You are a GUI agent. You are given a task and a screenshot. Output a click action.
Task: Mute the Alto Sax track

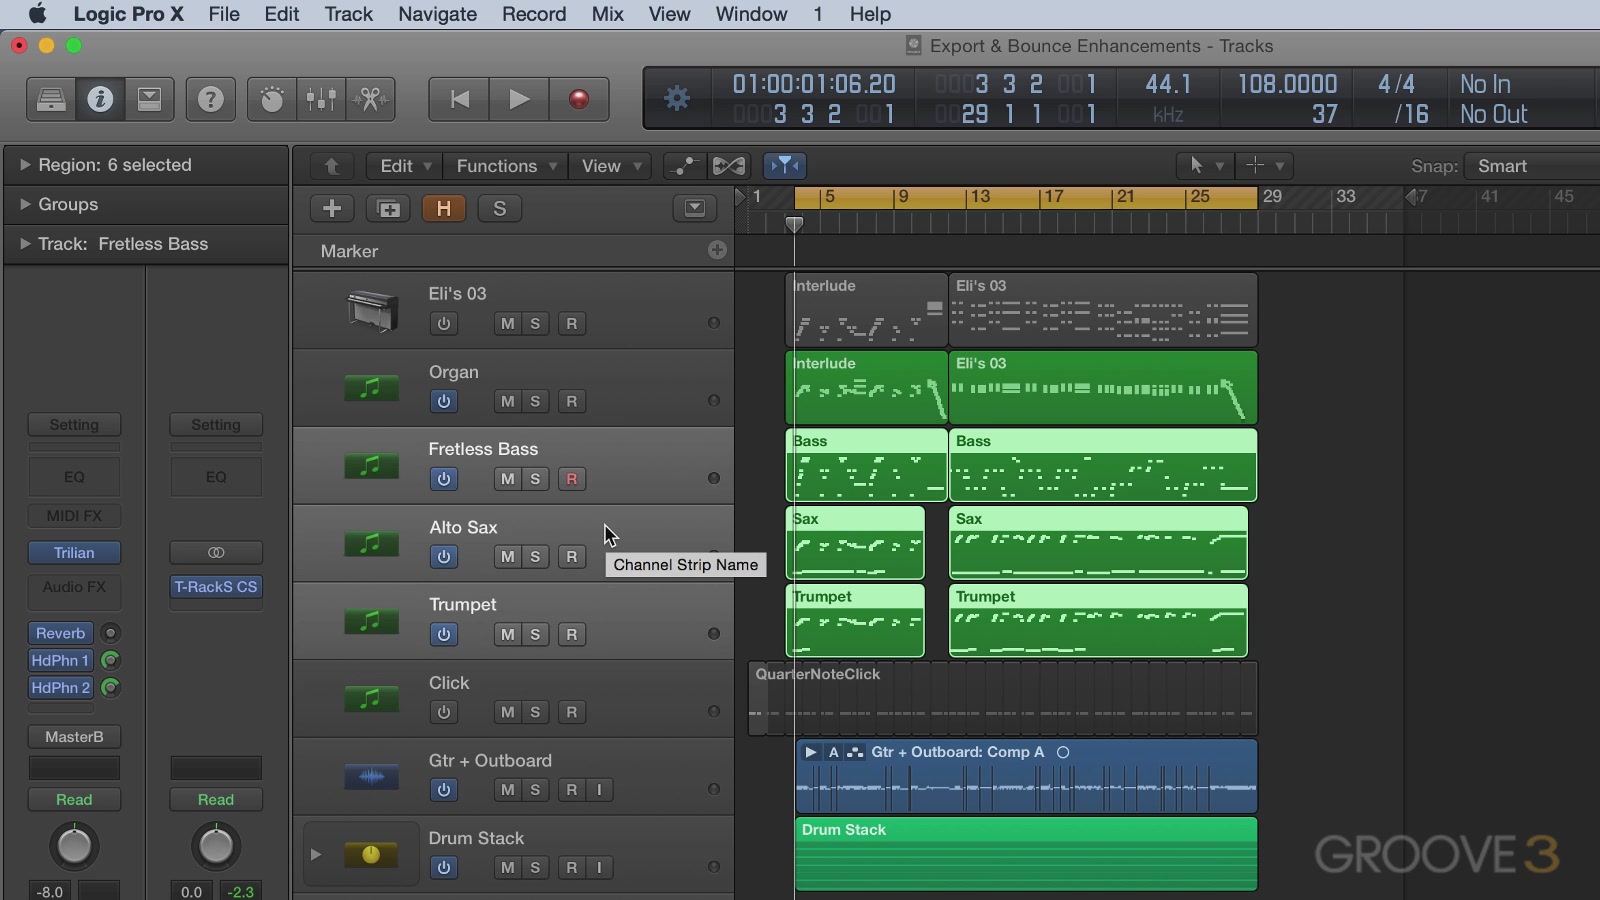pos(507,557)
